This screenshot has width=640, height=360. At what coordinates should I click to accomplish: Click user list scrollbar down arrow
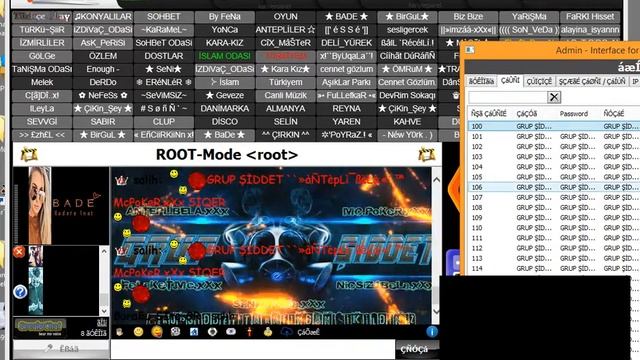click(104, 311)
